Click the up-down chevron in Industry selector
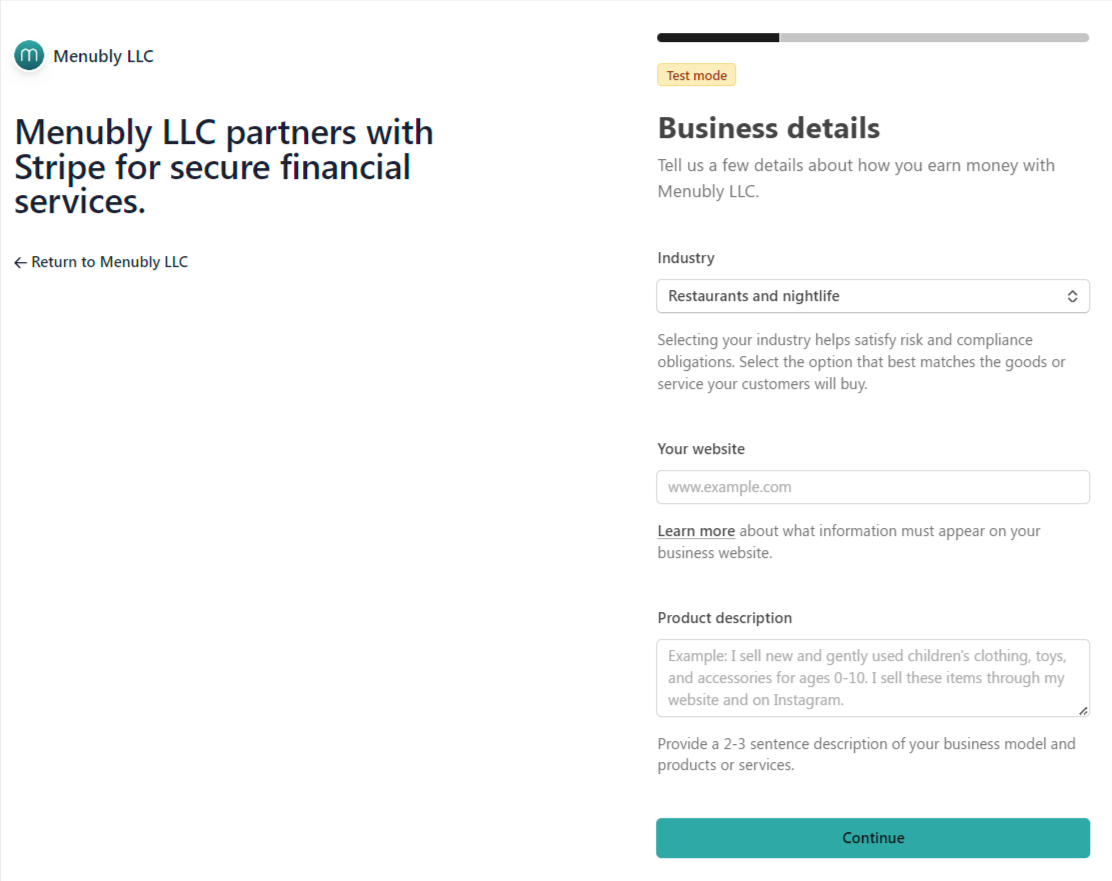The width and height of the screenshot is (1112, 881). (x=1072, y=296)
